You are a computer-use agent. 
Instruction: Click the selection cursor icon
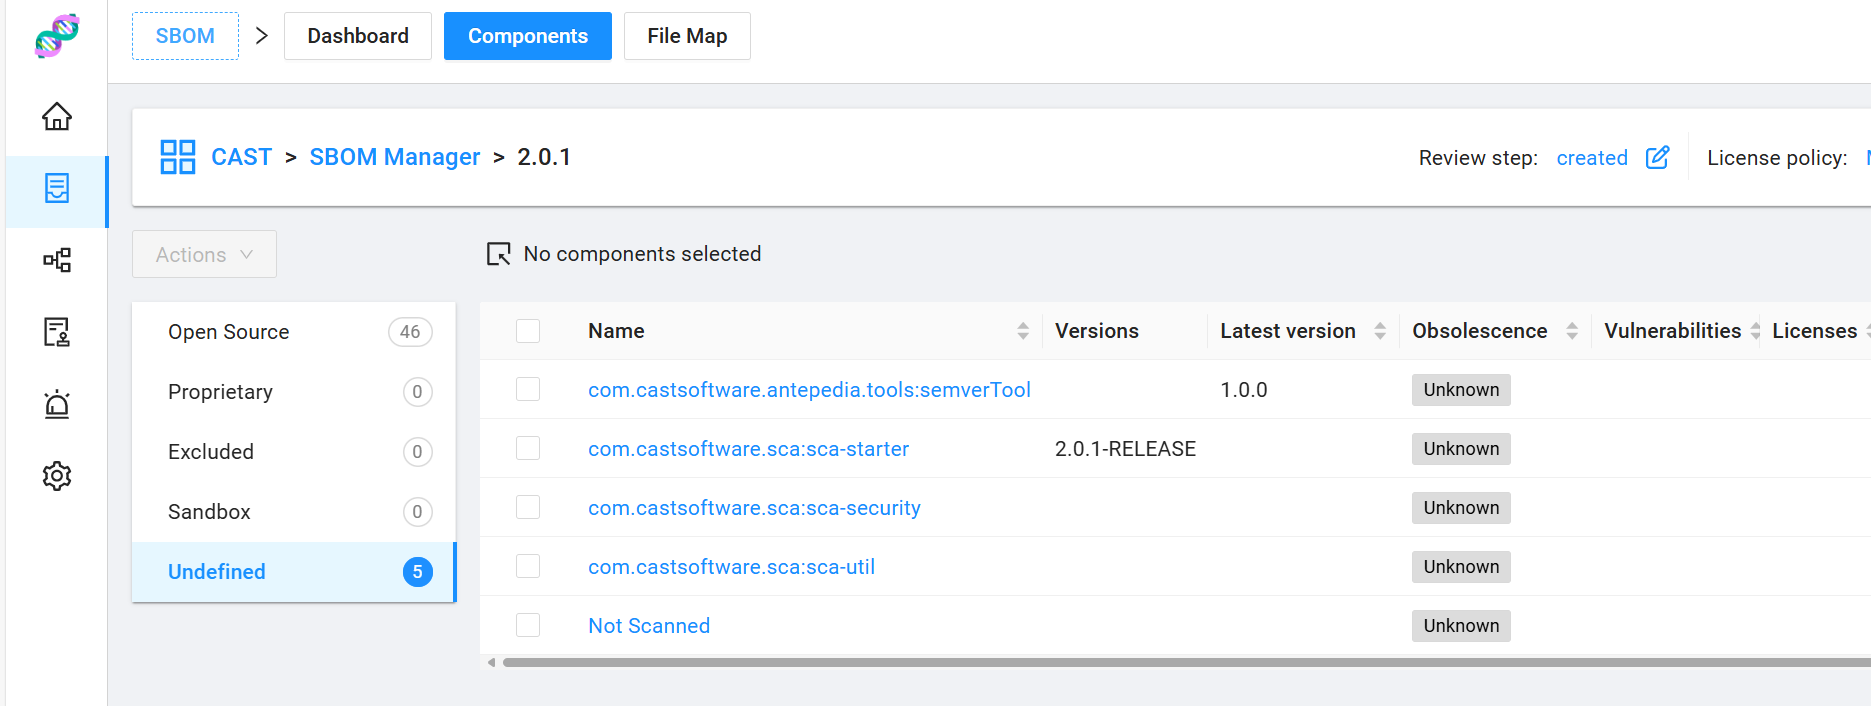pyautogui.click(x=498, y=254)
